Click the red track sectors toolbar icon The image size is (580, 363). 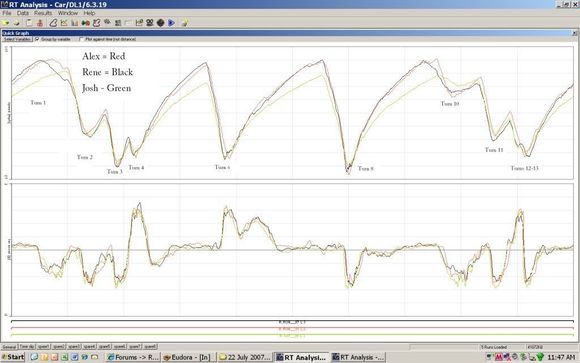pos(97,23)
